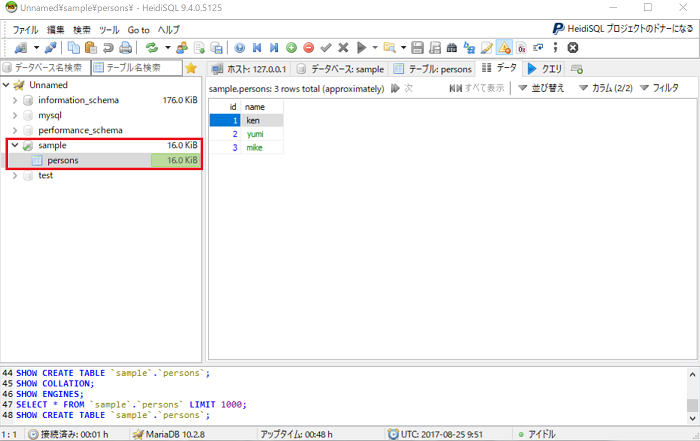Click the Post changes checkmark icon
This screenshot has height=441, width=700.
(326, 48)
